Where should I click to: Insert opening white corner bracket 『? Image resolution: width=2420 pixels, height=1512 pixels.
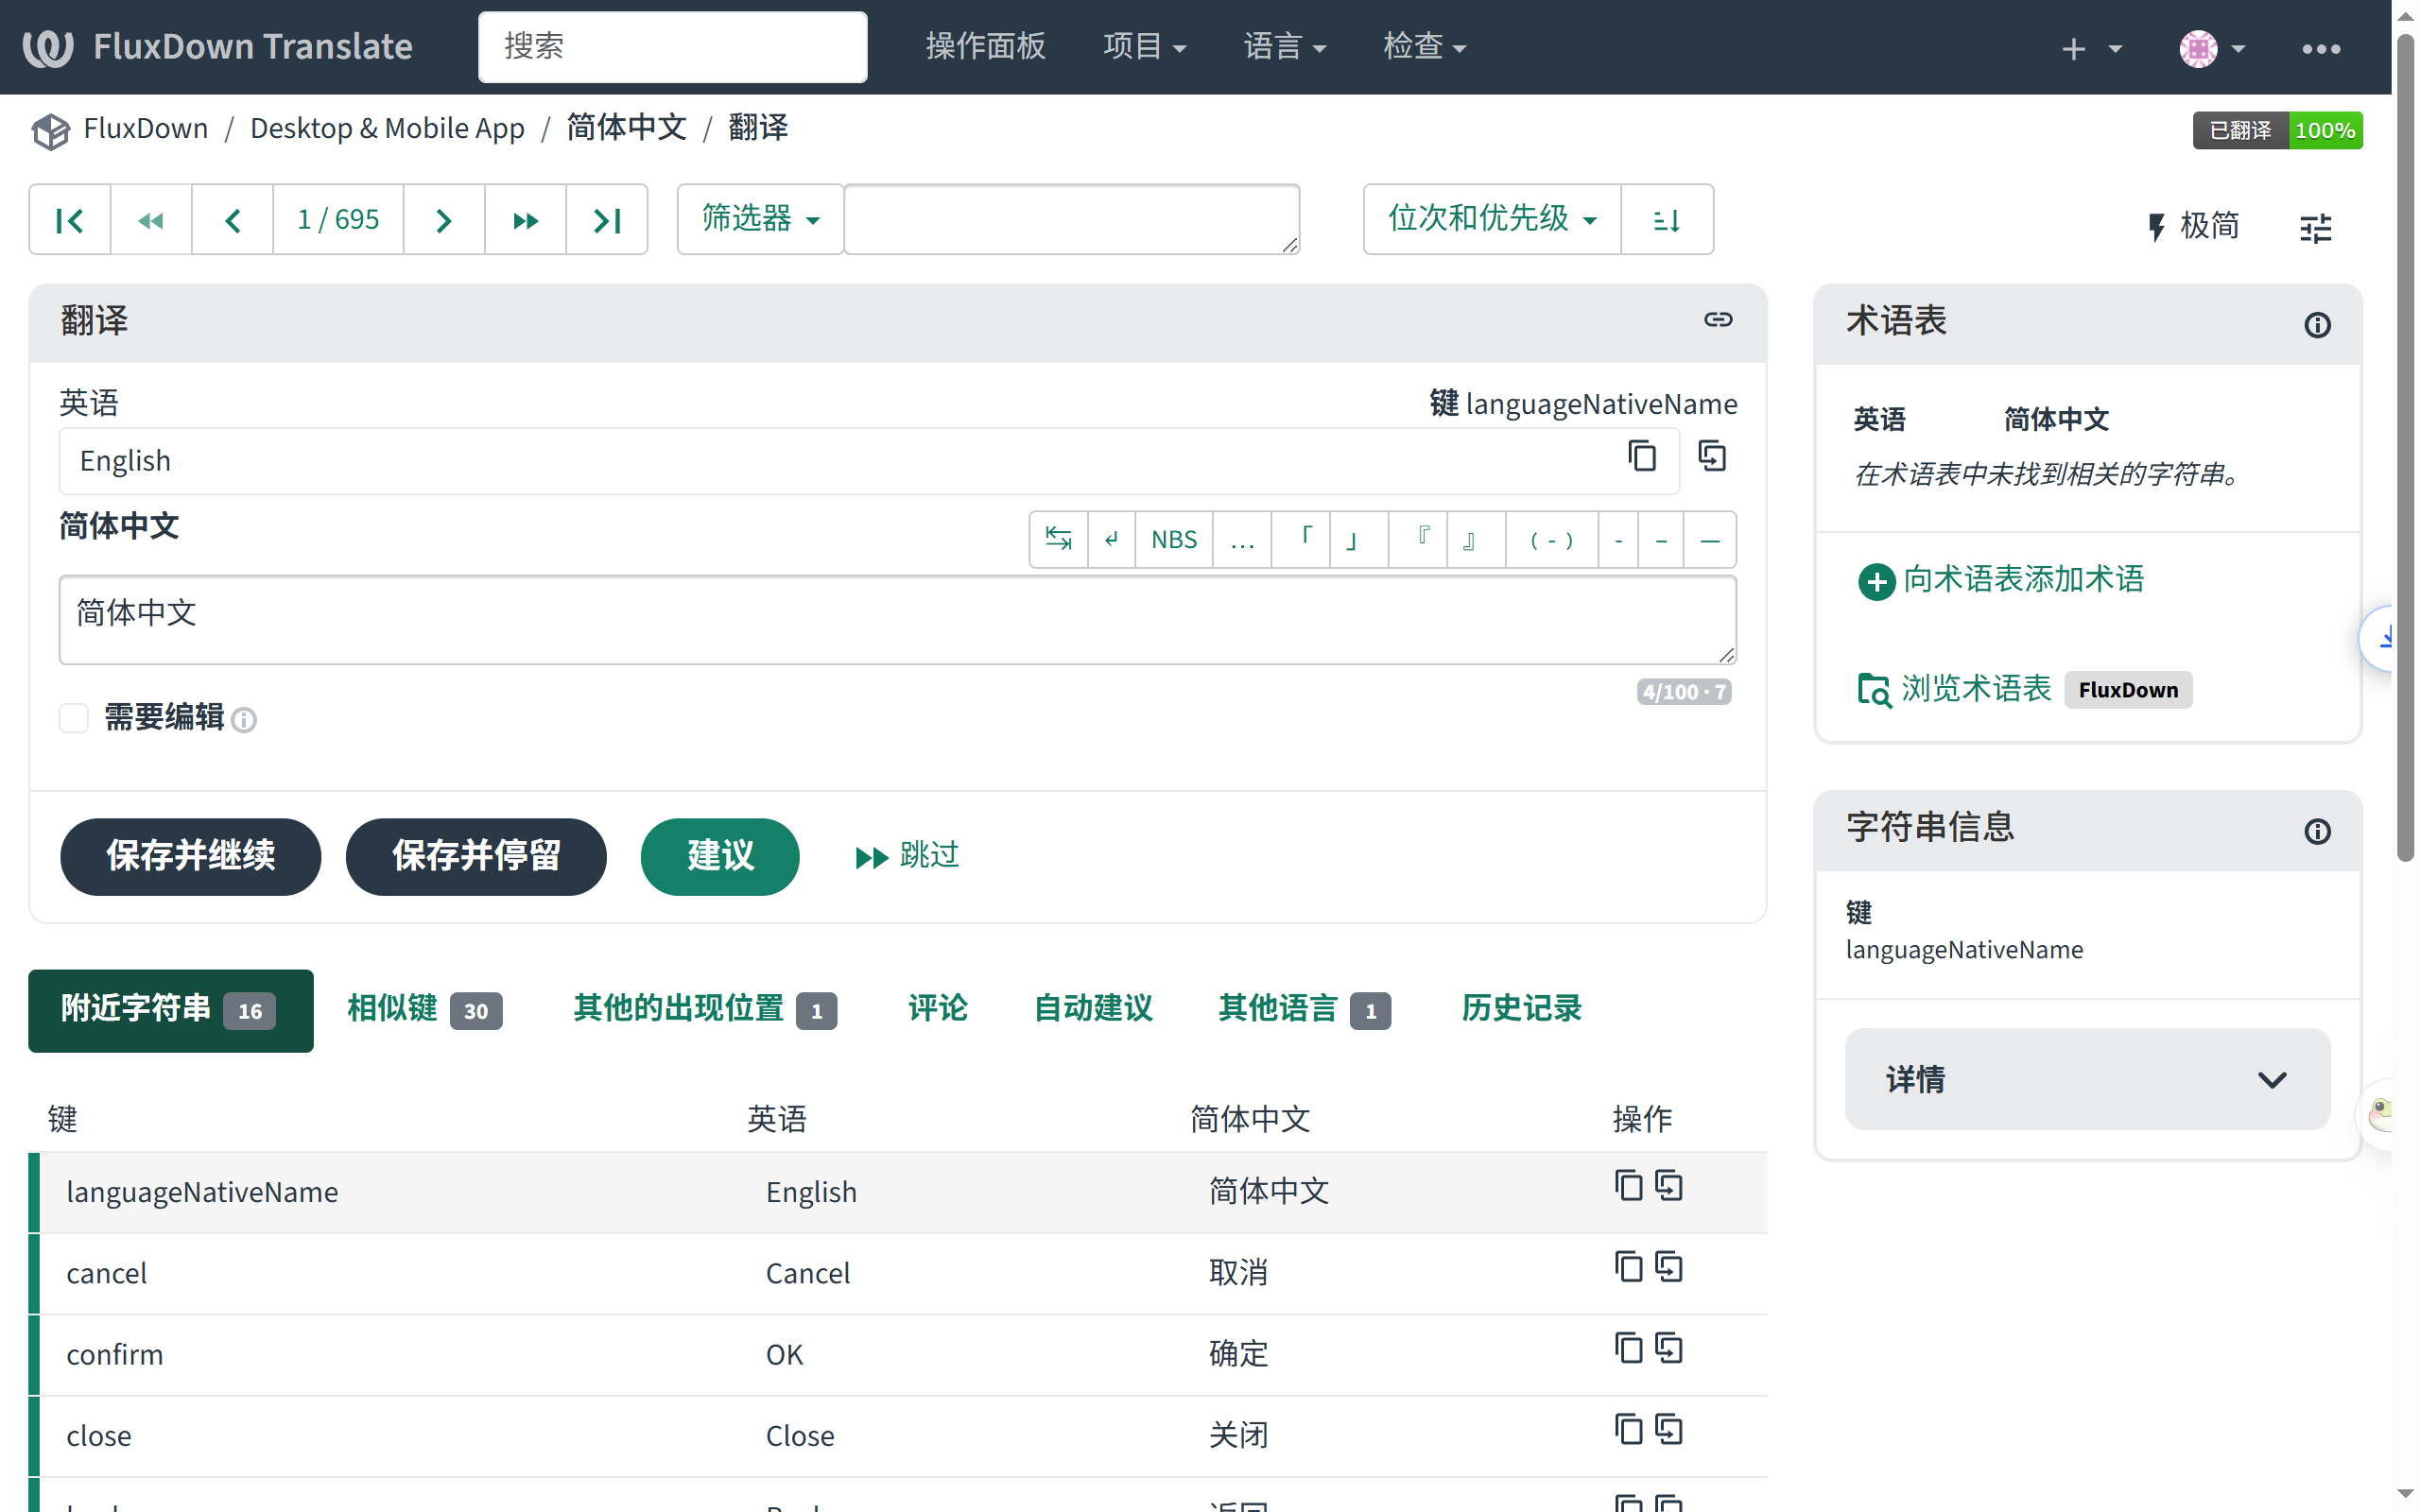(x=1418, y=540)
